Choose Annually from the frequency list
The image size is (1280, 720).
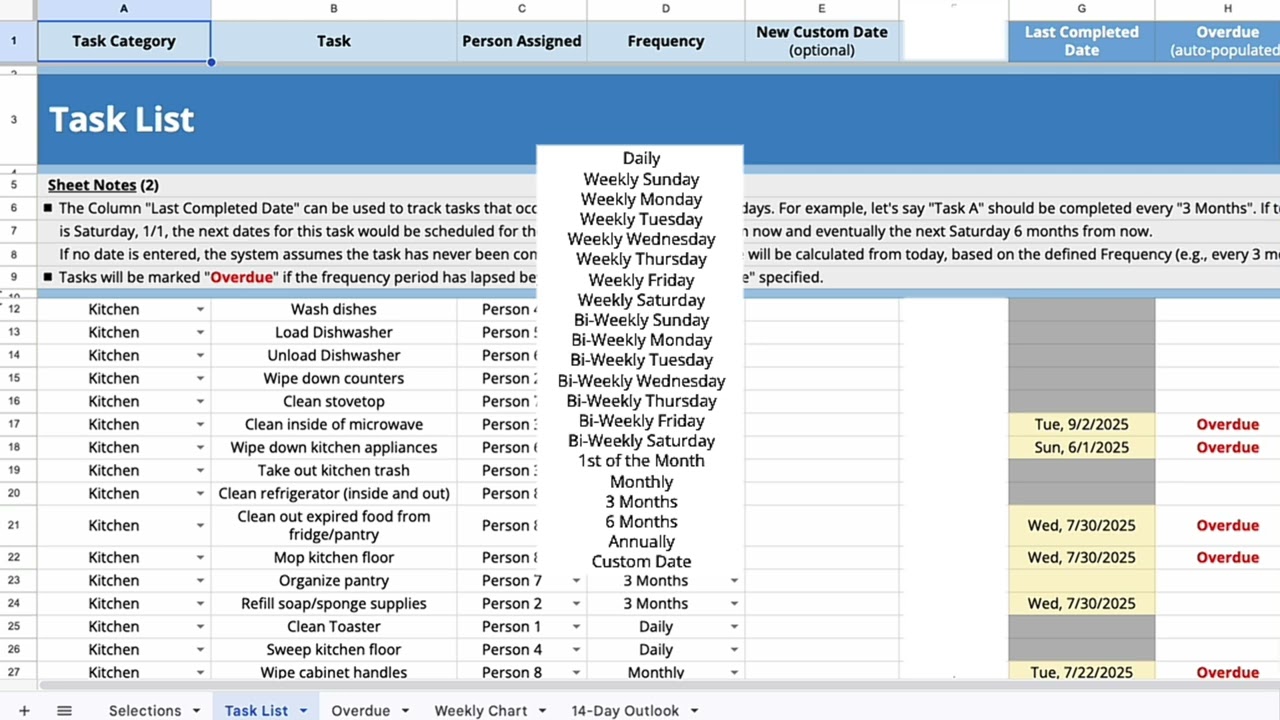coord(641,542)
